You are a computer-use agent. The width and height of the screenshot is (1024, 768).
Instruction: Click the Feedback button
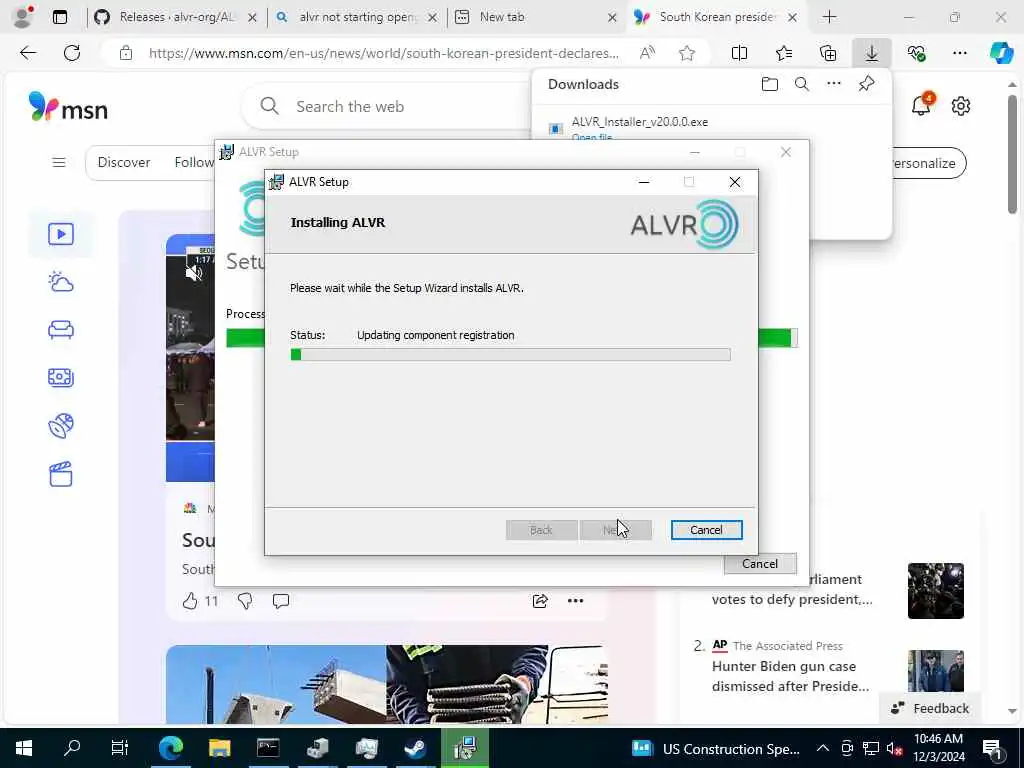tap(930, 708)
